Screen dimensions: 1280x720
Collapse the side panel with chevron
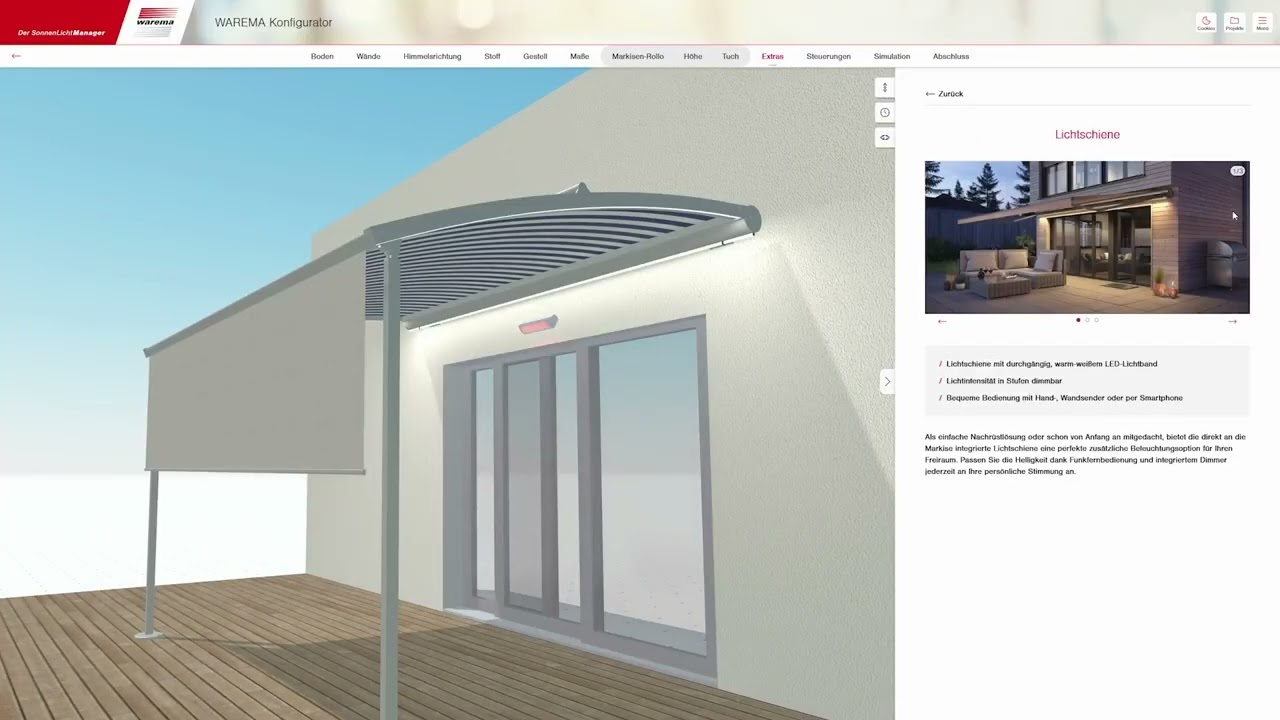click(886, 381)
